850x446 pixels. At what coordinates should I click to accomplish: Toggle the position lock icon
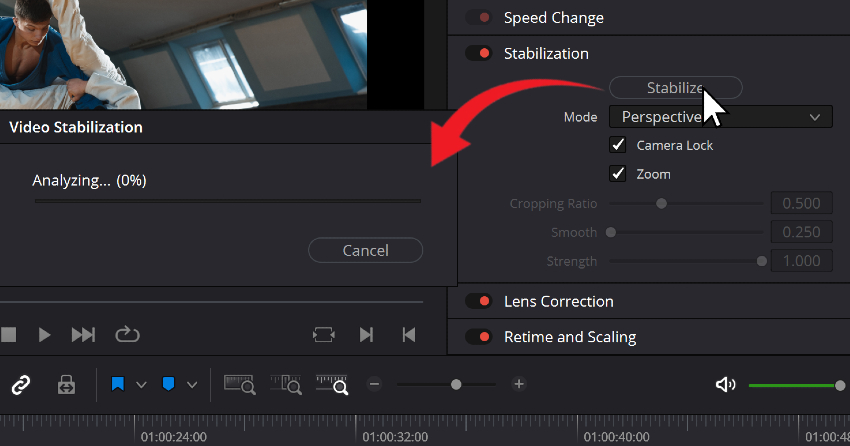pyautogui.click(x=66, y=385)
